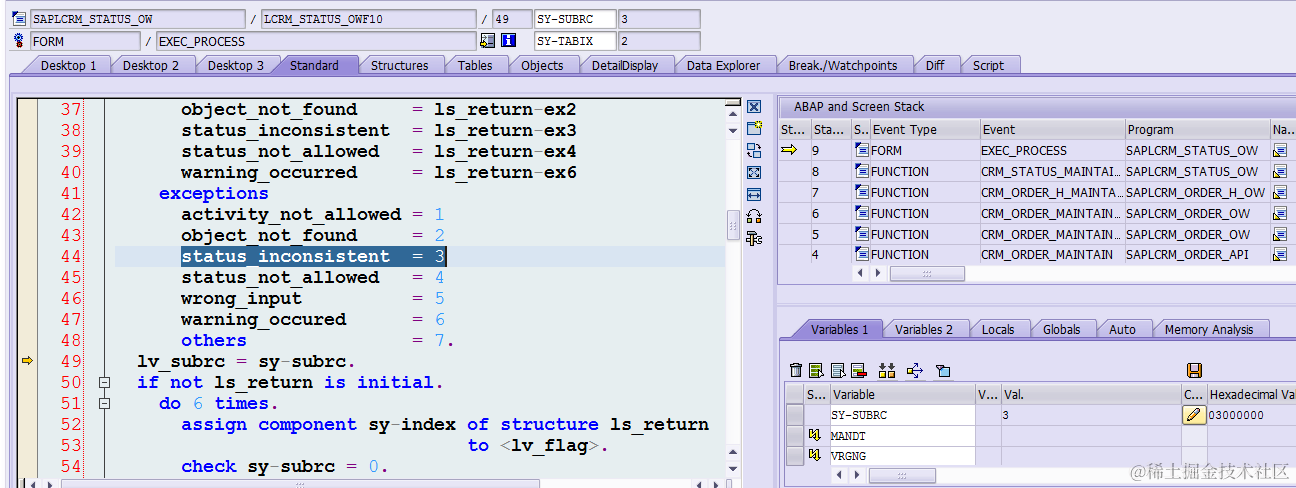Click the Hexadecimal Value column header
The height and width of the screenshot is (488, 1296).
(x=1252, y=394)
